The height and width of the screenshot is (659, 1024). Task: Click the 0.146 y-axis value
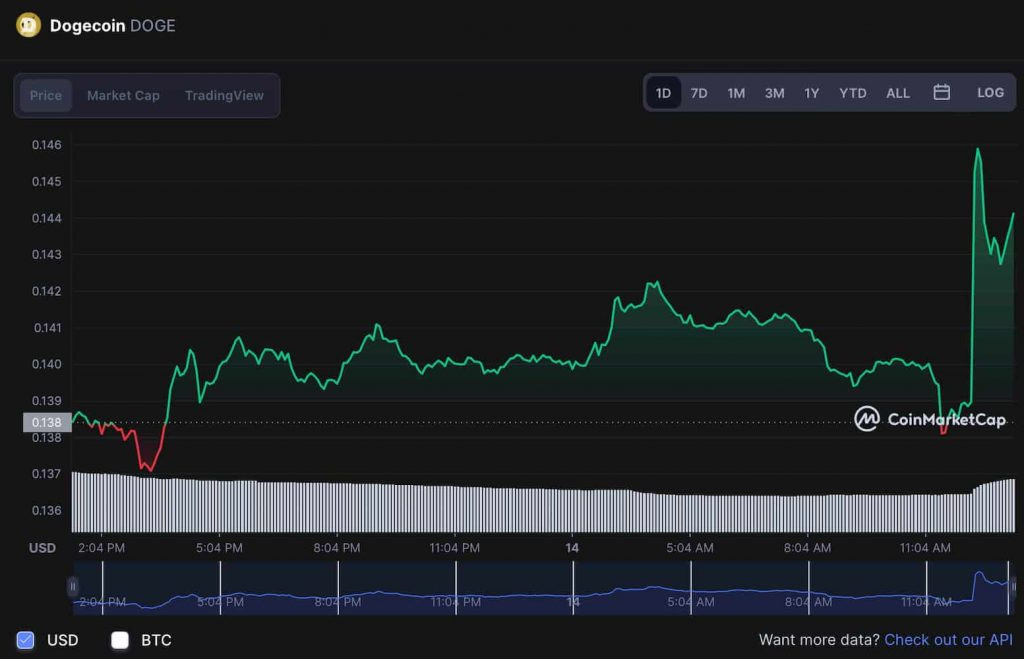47,144
